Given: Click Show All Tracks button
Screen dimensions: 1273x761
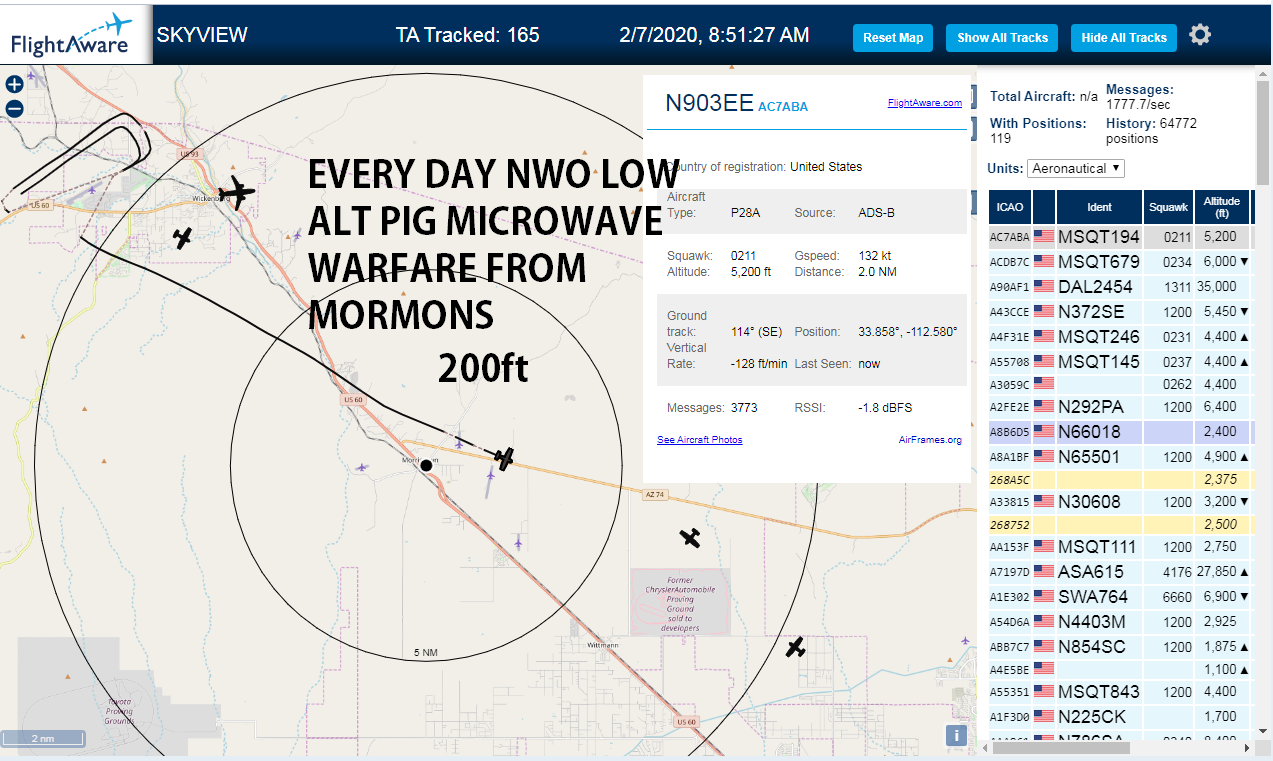Looking at the screenshot, I should (x=1002, y=37).
